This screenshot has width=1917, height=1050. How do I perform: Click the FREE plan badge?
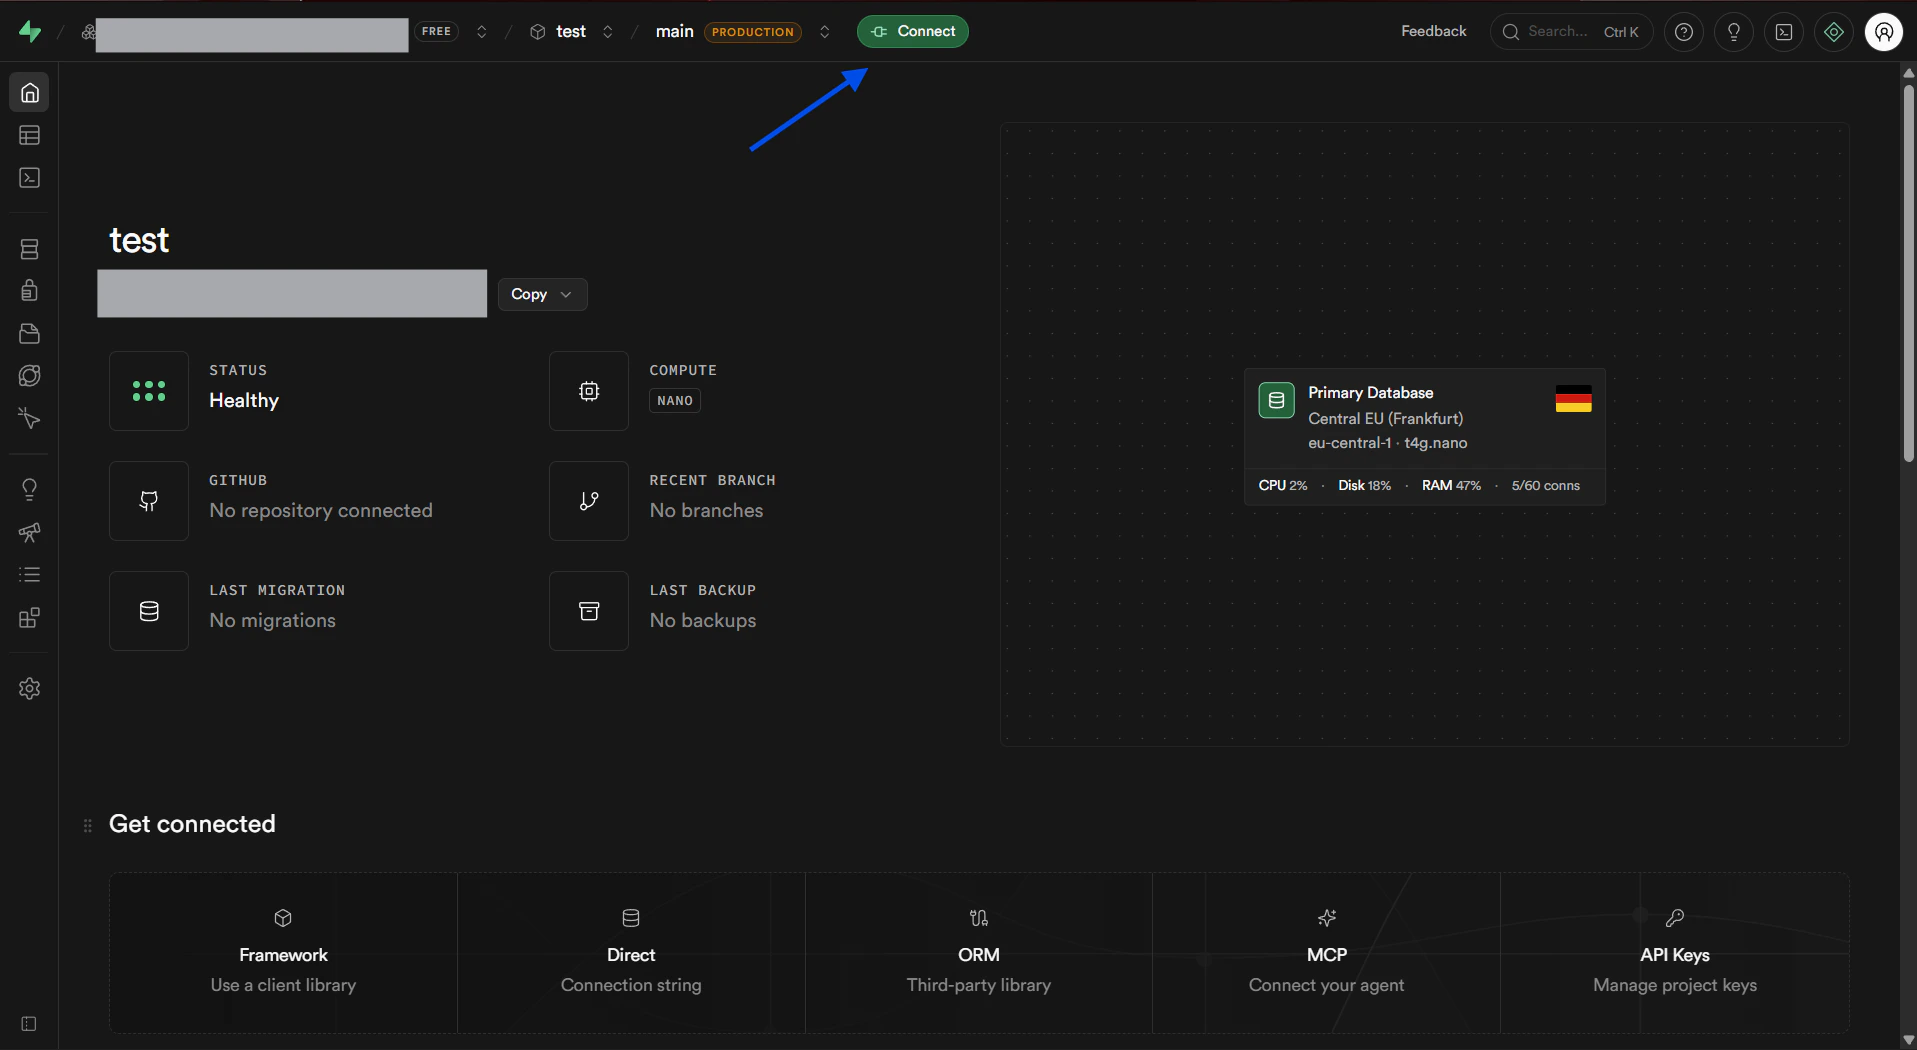coord(437,31)
